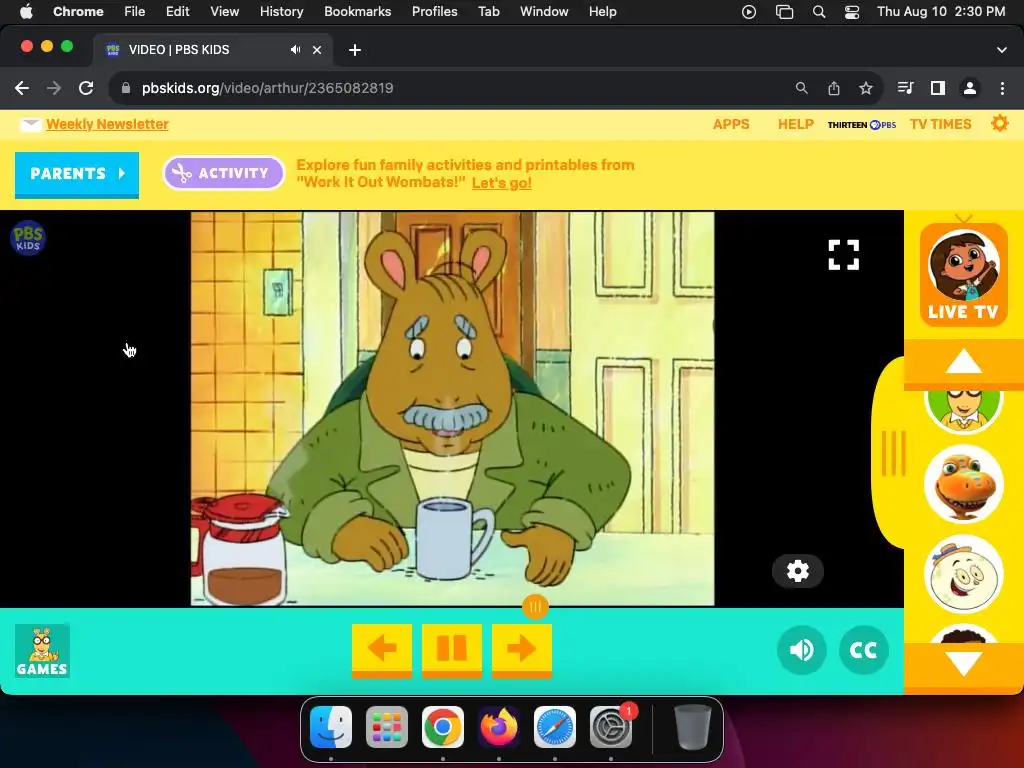
Task: Close the VIDEO | PBS KIDS tab
Action: 317,50
